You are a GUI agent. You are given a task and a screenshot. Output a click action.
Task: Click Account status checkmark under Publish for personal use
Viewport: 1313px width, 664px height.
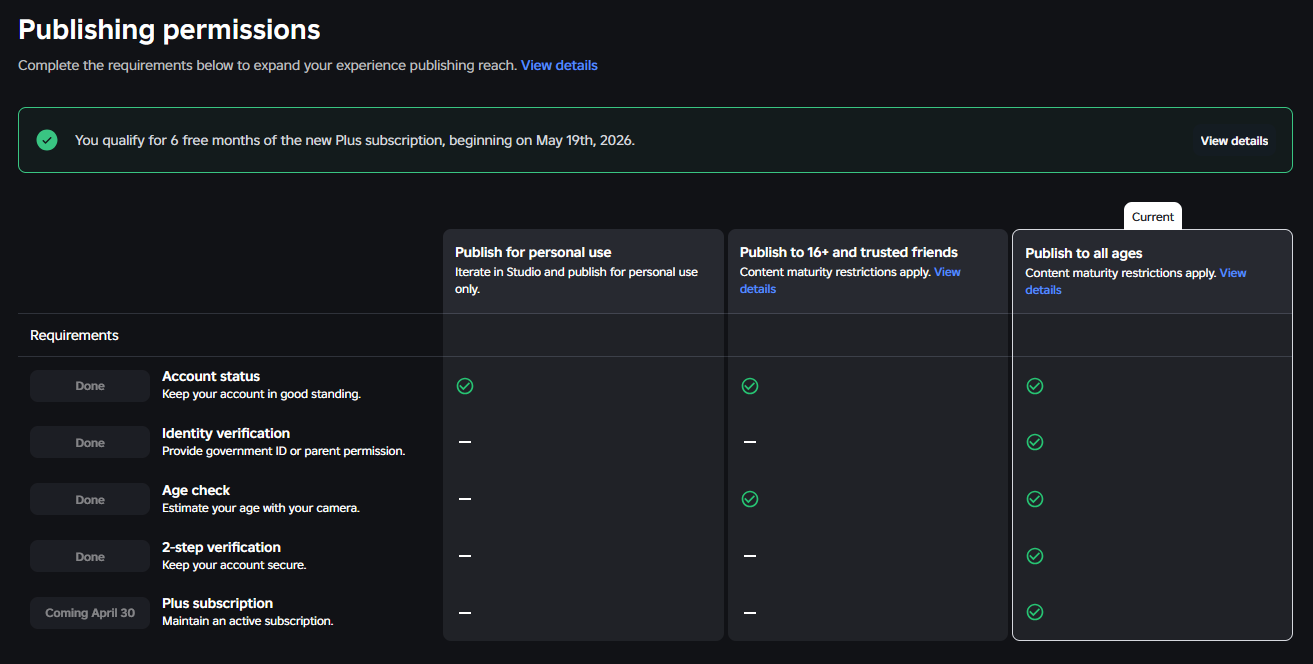(465, 386)
